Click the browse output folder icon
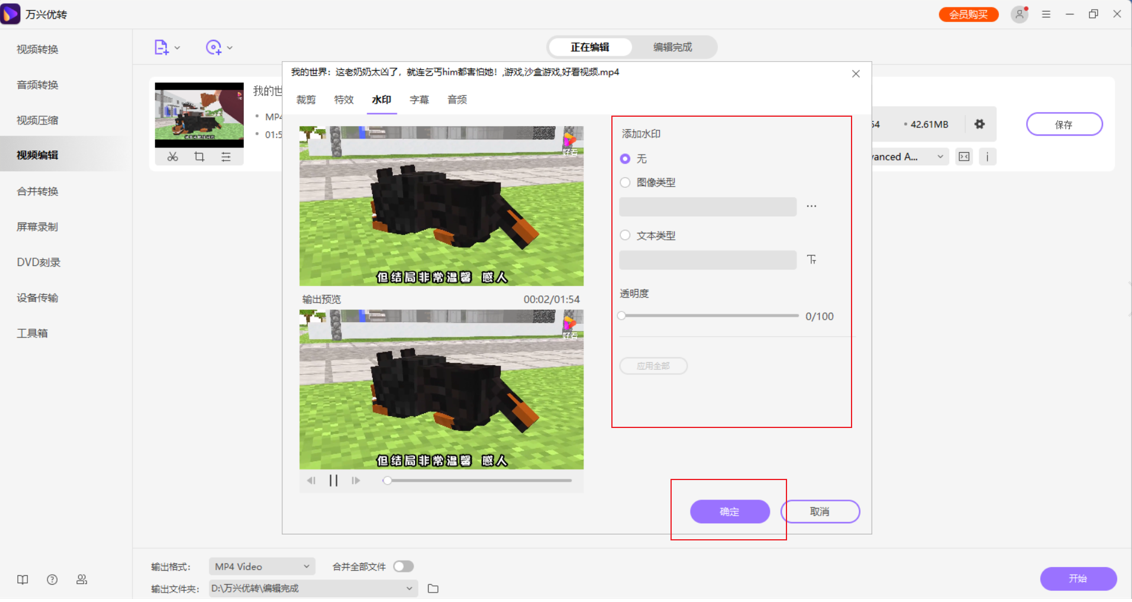Image resolution: width=1132 pixels, height=602 pixels. tap(433, 589)
